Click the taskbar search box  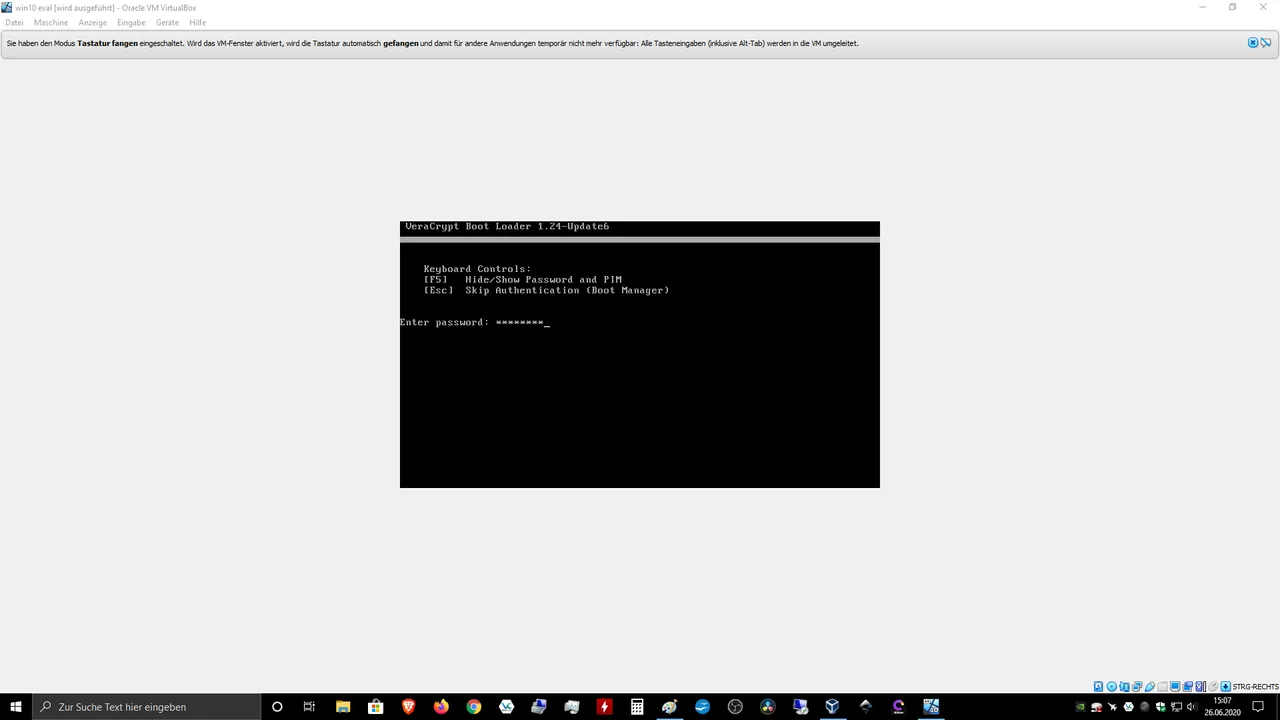[146, 707]
